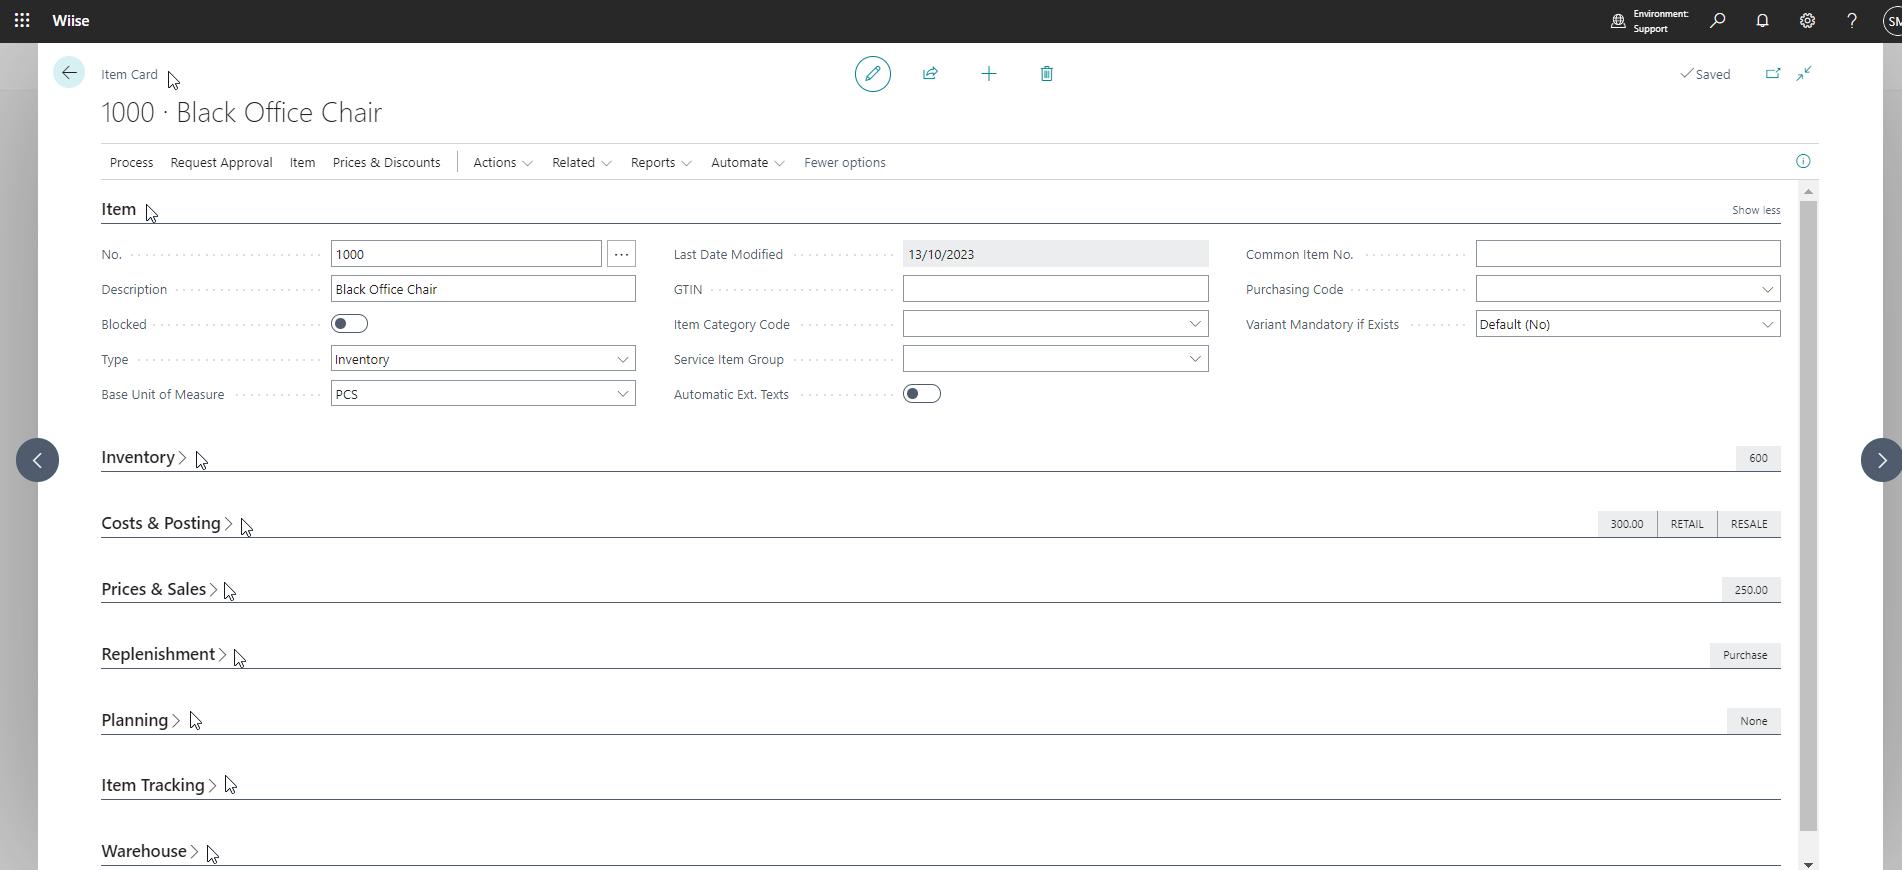Open the search magnifier icon
This screenshot has height=870, width=1902.
point(1717,21)
